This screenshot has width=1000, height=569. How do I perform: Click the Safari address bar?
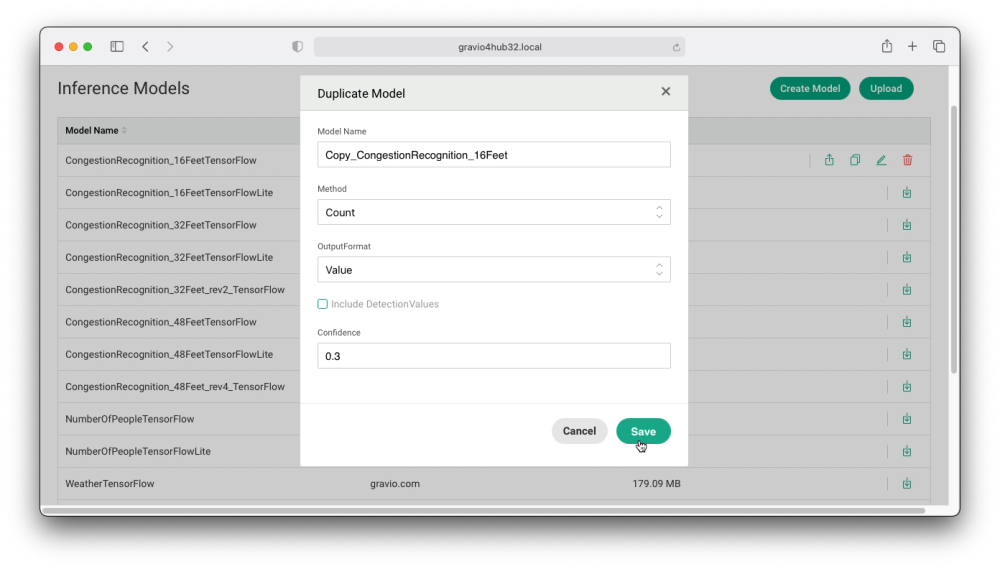click(499, 47)
